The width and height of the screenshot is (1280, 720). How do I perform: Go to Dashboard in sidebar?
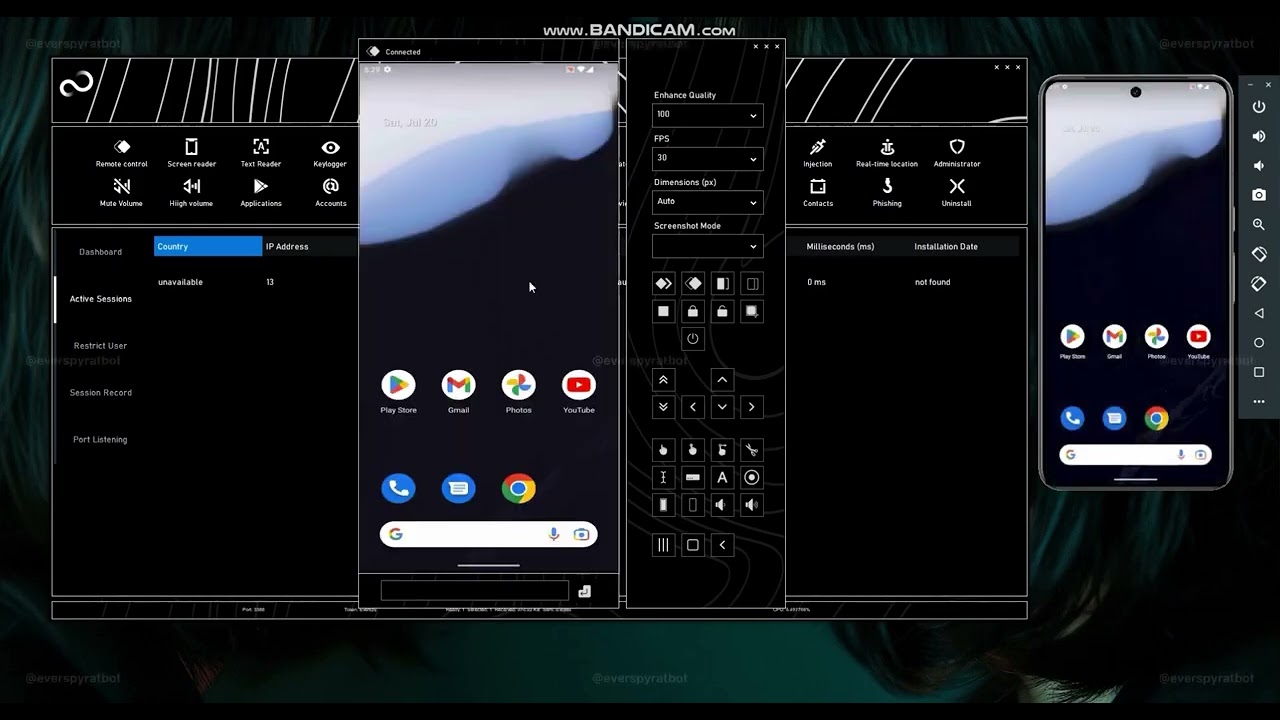[x=101, y=252]
